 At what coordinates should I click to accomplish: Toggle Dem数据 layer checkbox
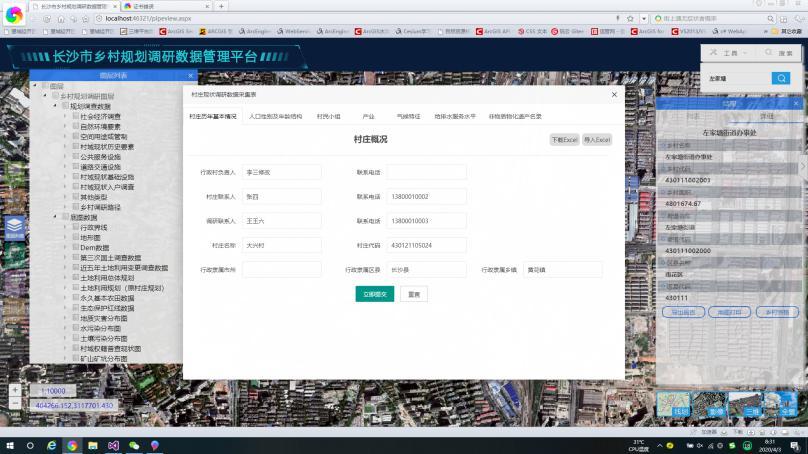tap(76, 247)
